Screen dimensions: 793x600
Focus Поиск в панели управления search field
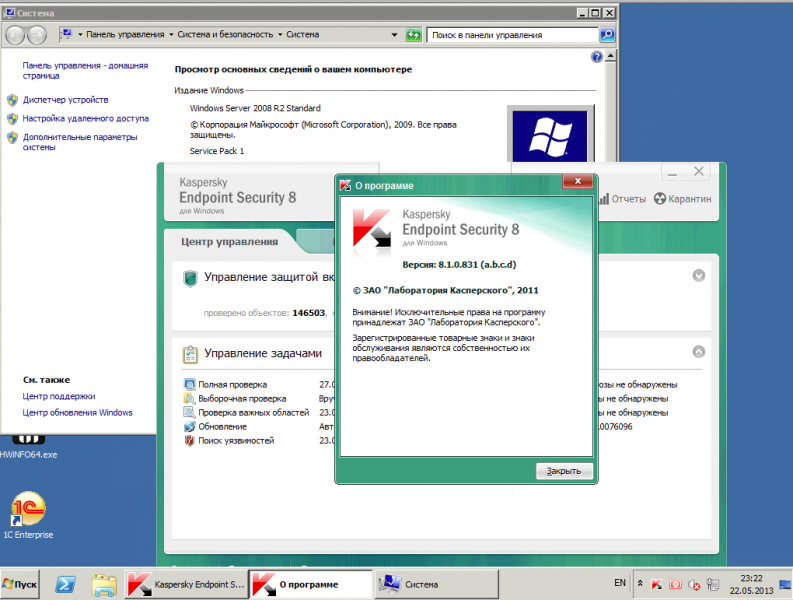(x=512, y=35)
